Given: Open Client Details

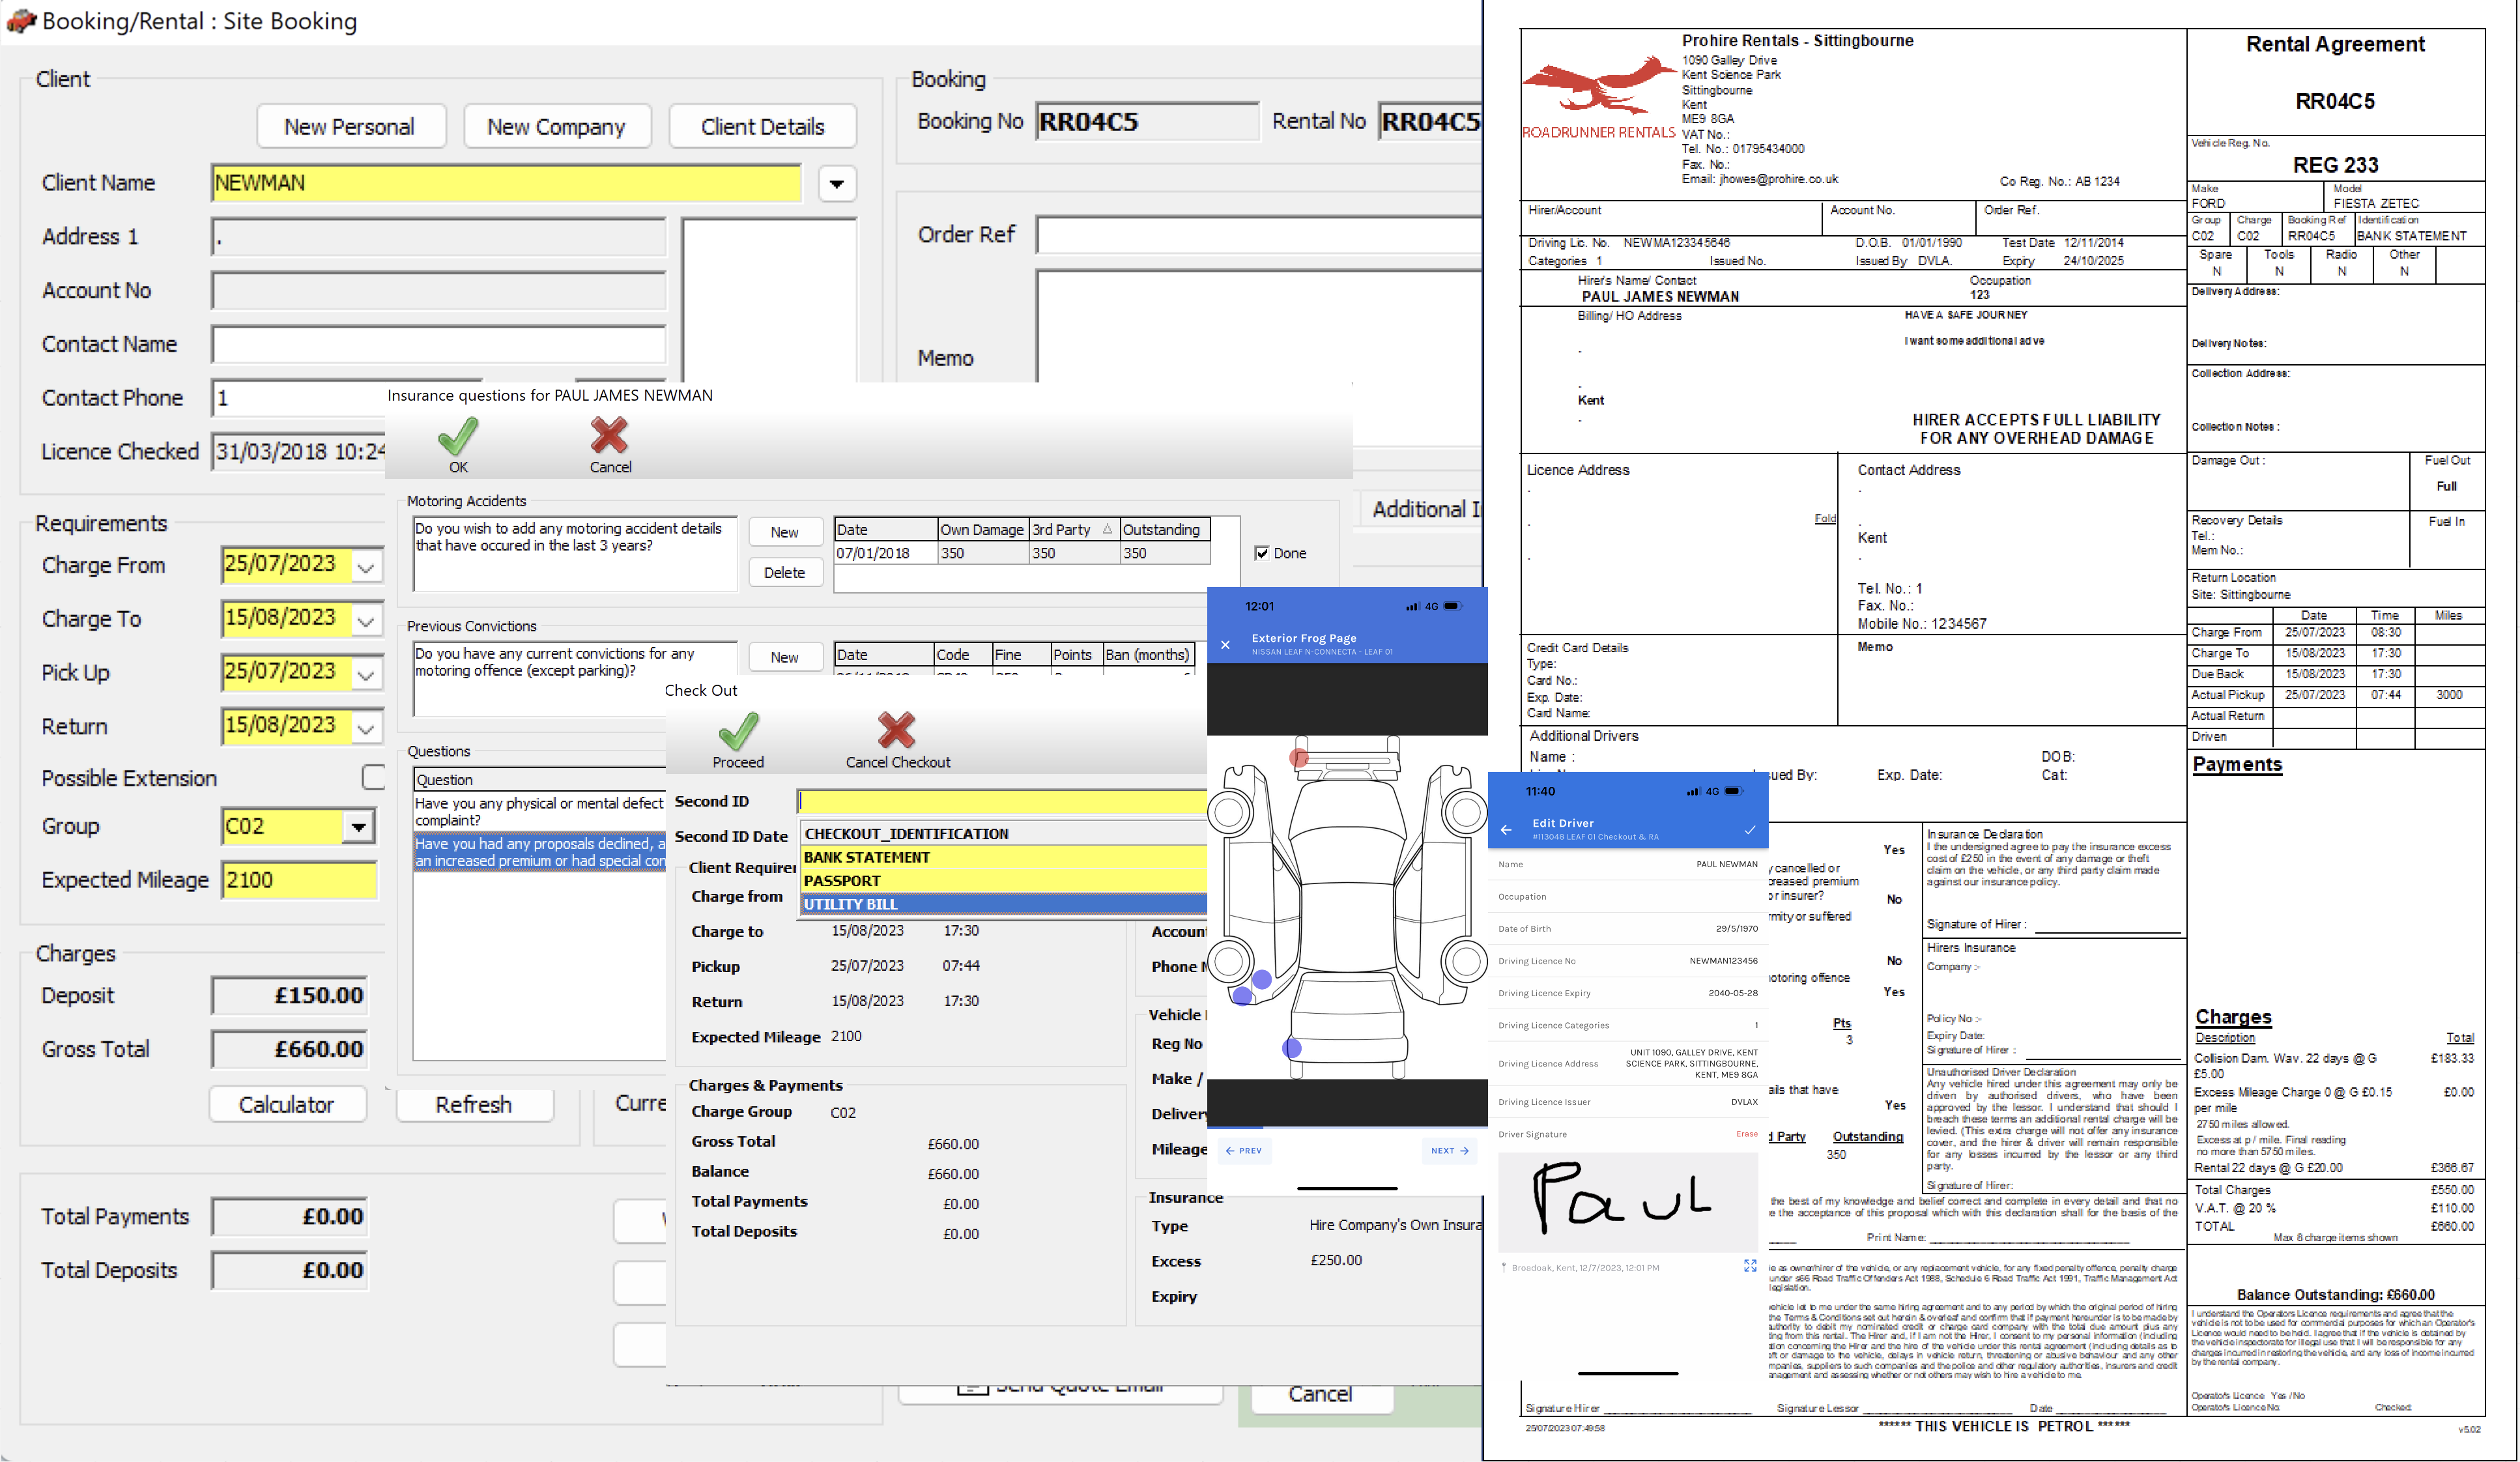Looking at the screenshot, I should 762,126.
